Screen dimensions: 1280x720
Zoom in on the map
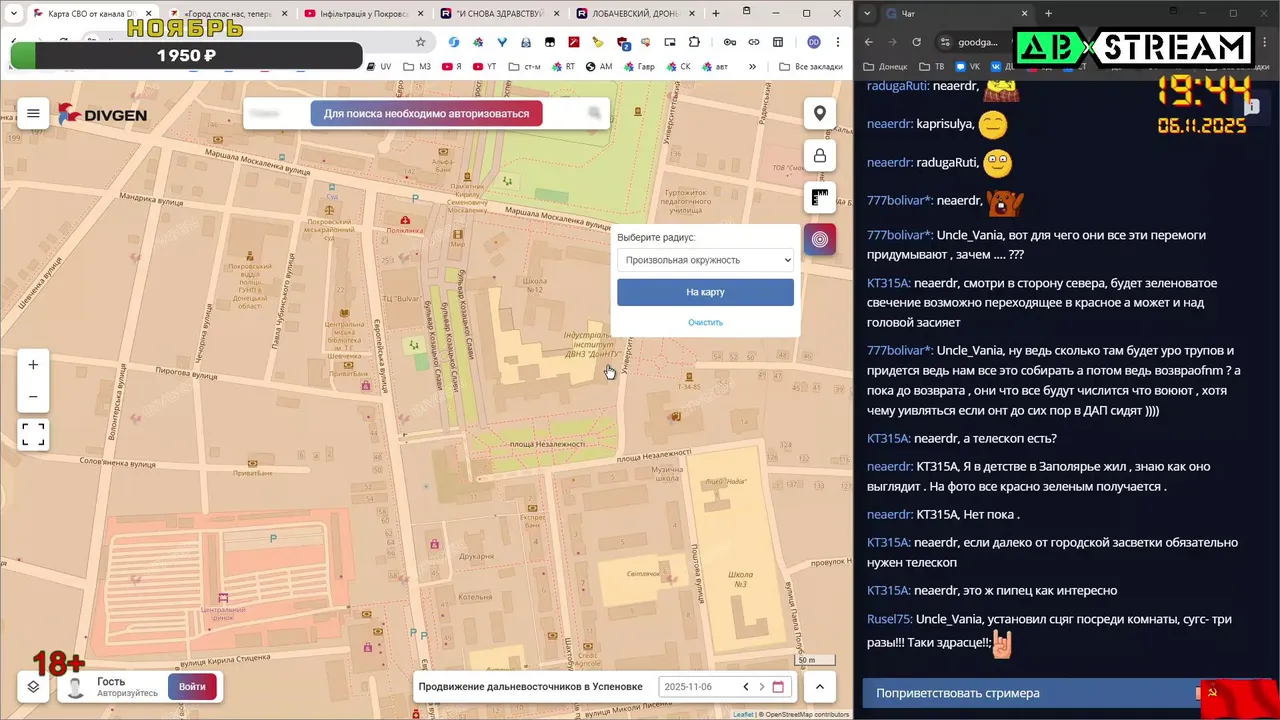33,365
